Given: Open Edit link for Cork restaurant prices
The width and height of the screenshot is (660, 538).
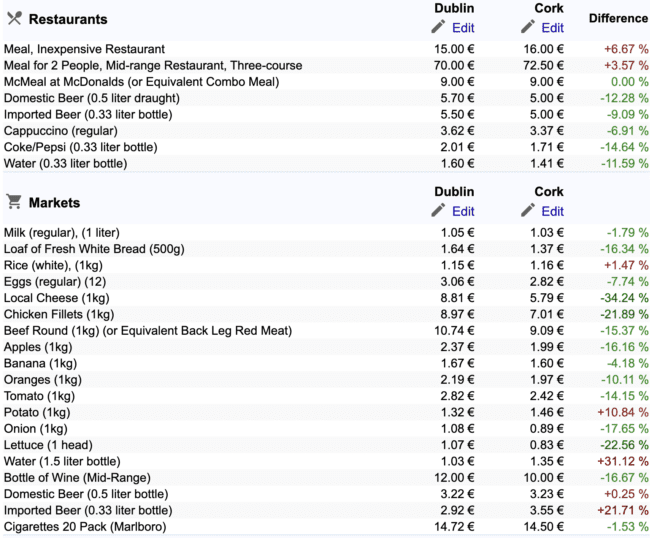Looking at the screenshot, I should (552, 28).
